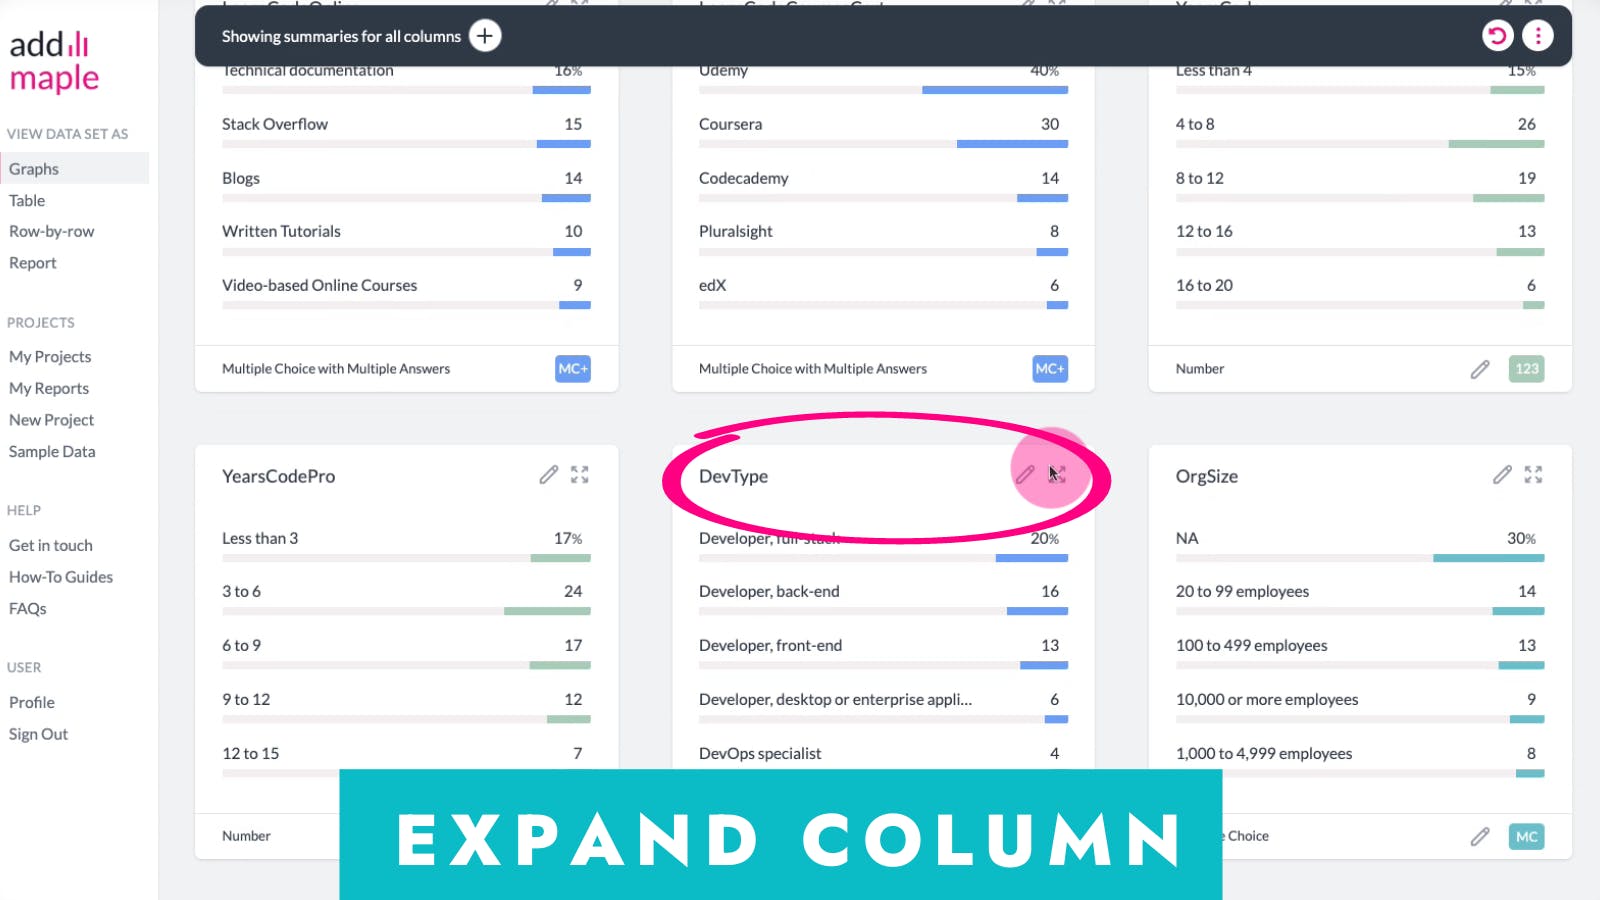Screen dimensions: 1600x900
Task: Click the blue MC+ badge under Udemy card
Action: (1050, 369)
